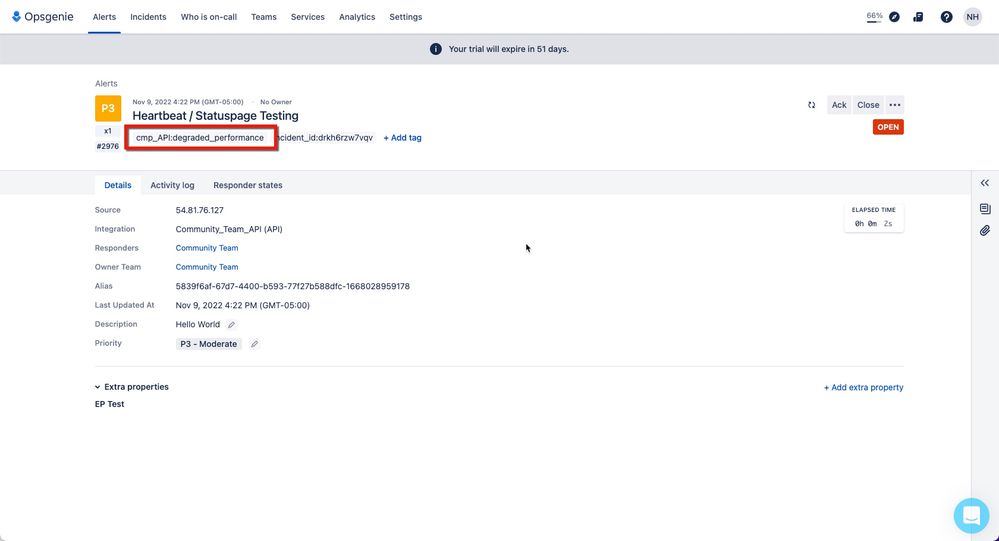This screenshot has width=999, height=541.
Task: Click the Elapsed Time box
Action: [873, 217]
